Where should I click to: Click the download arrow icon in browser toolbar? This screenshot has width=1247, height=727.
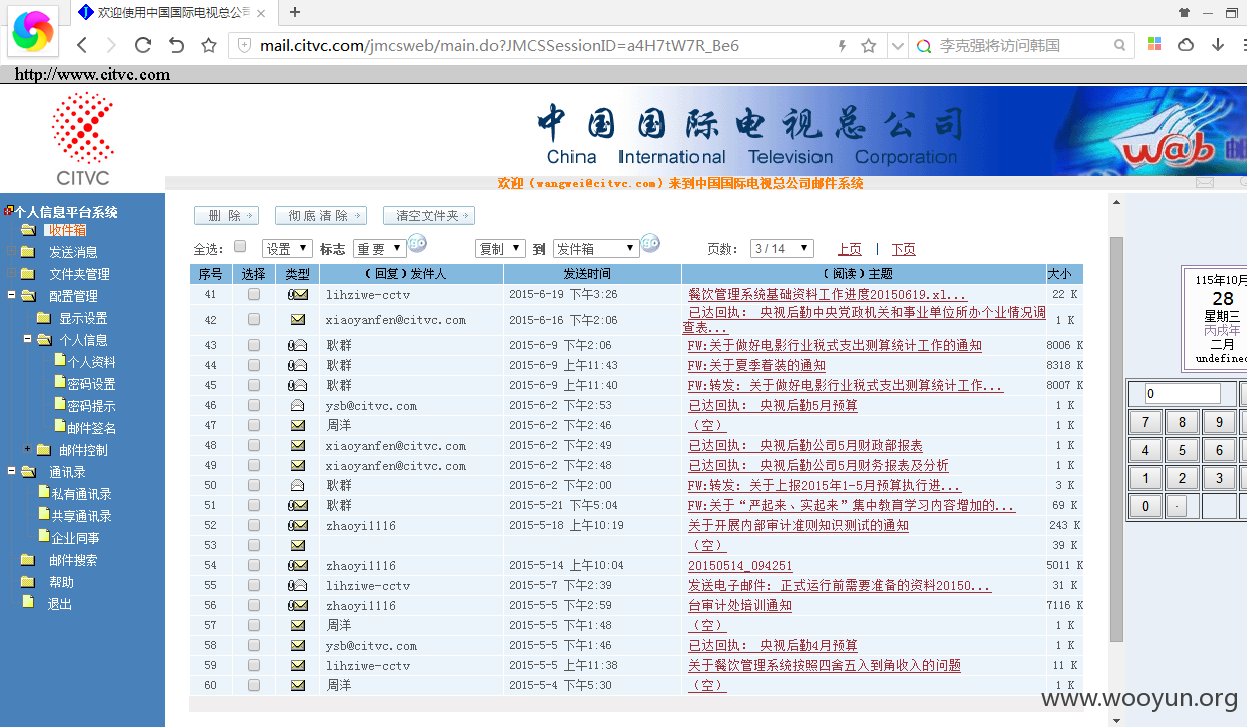pos(1218,45)
